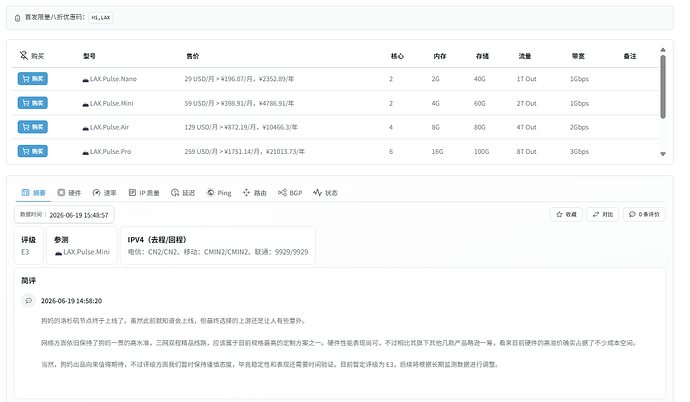Switch to the IP 质量 tab
690x402 pixels.
(x=144, y=193)
